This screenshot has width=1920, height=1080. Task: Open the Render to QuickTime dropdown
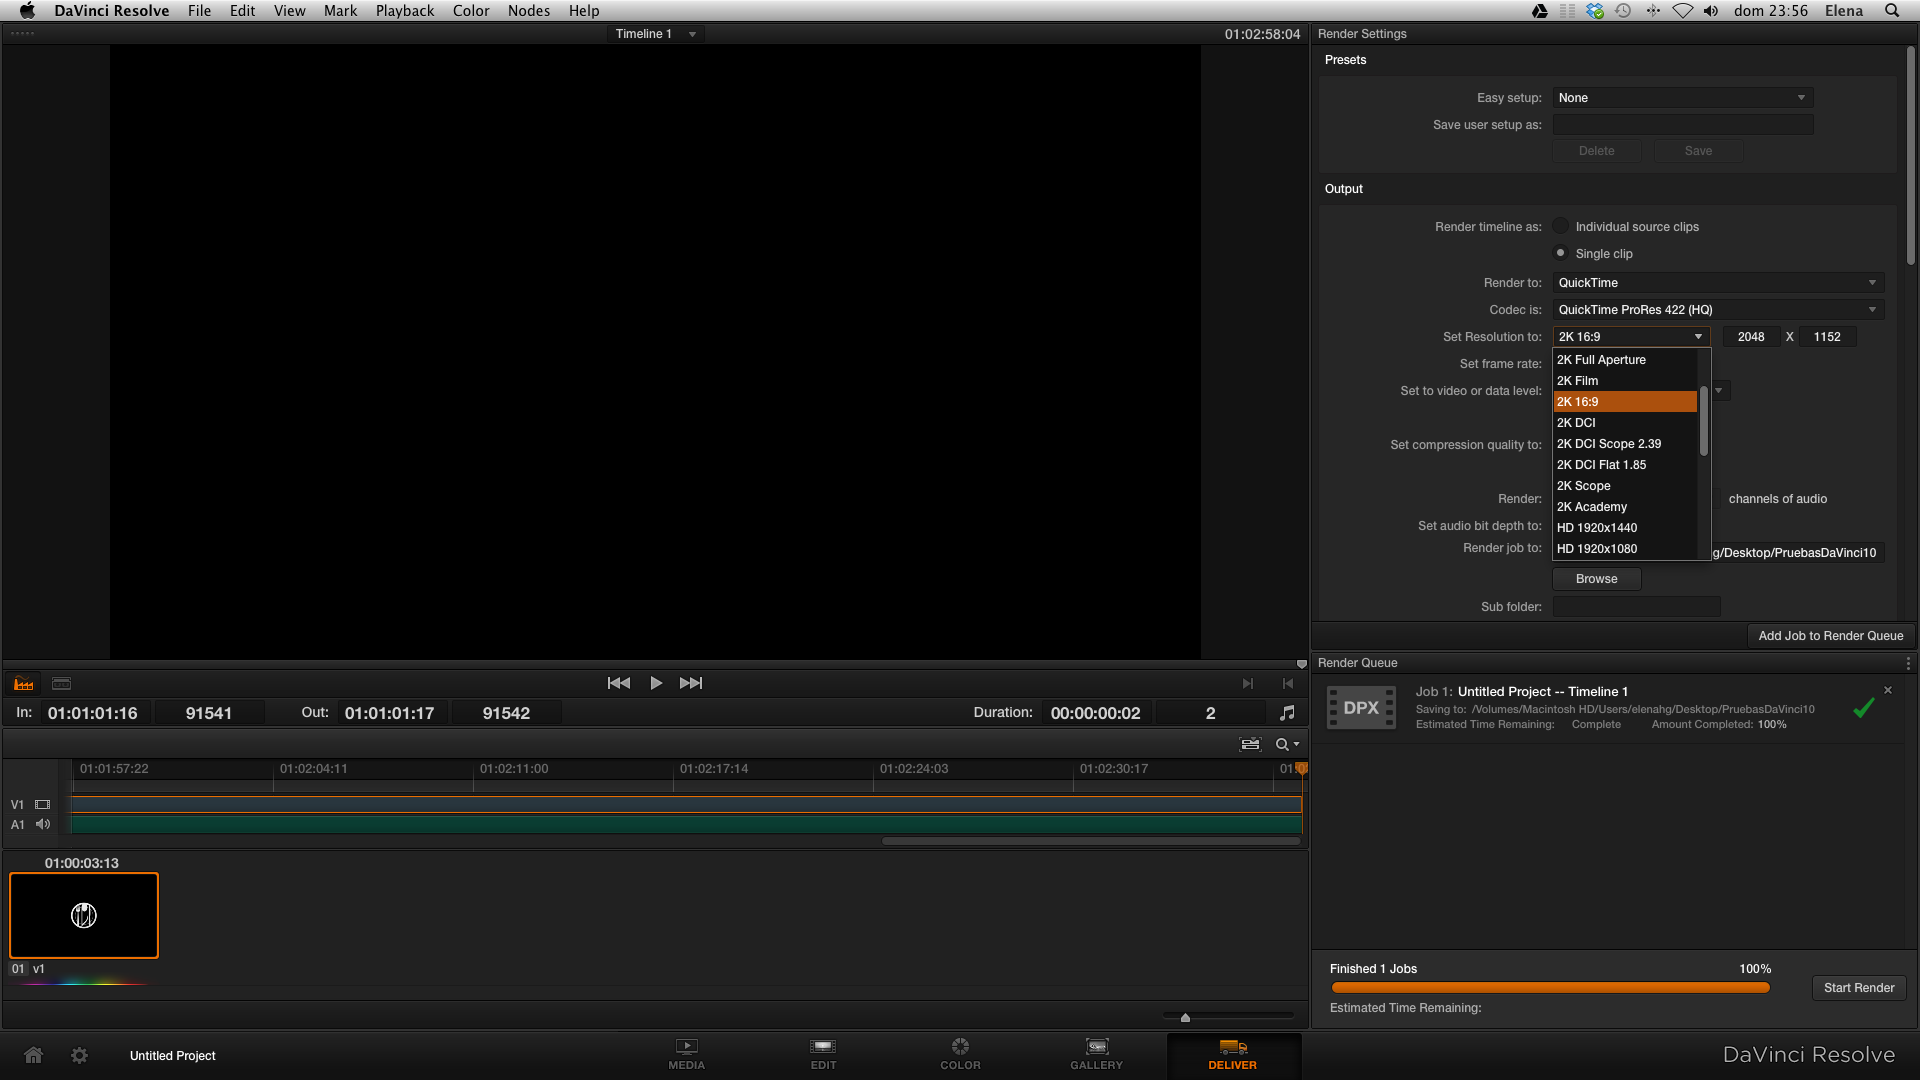click(1718, 283)
